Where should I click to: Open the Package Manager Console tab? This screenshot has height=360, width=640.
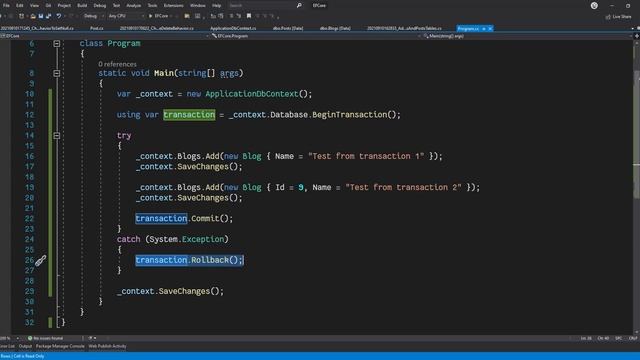pos(60,346)
